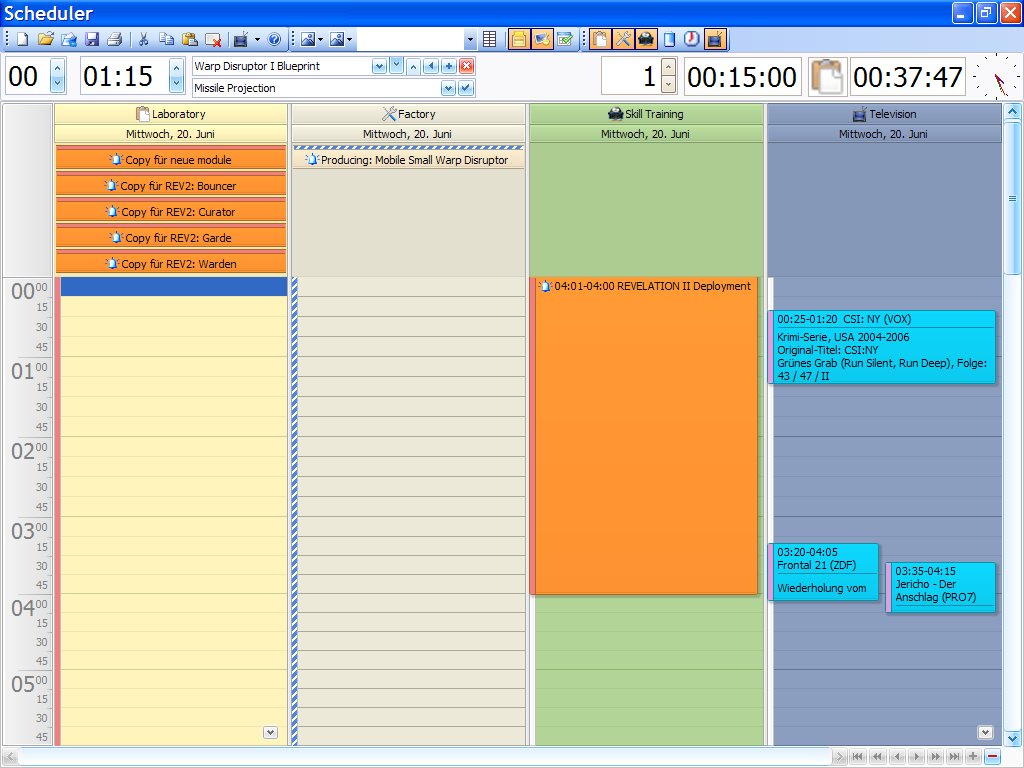Open file with the folder icon
Screen dimensions: 1024x768
coord(46,40)
